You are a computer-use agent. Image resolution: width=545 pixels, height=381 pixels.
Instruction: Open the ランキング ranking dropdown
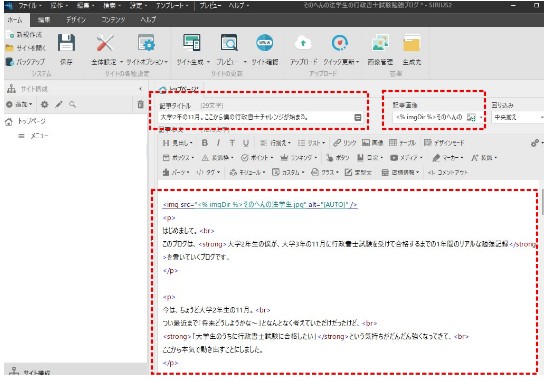pos(299,158)
